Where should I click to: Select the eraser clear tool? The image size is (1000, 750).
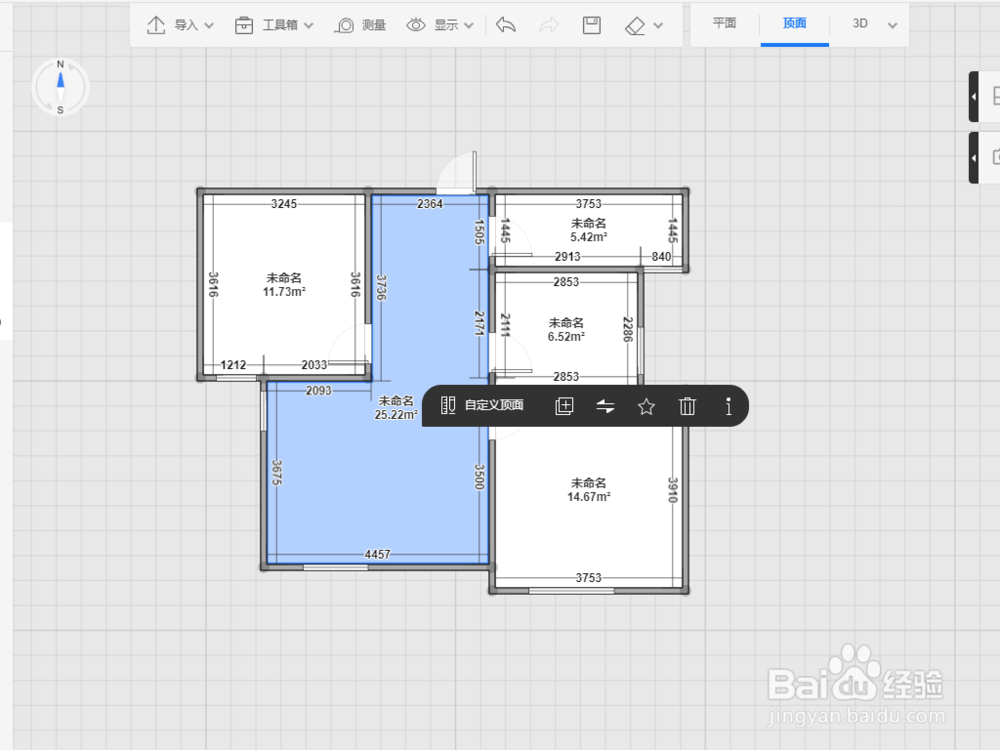pyautogui.click(x=635, y=26)
